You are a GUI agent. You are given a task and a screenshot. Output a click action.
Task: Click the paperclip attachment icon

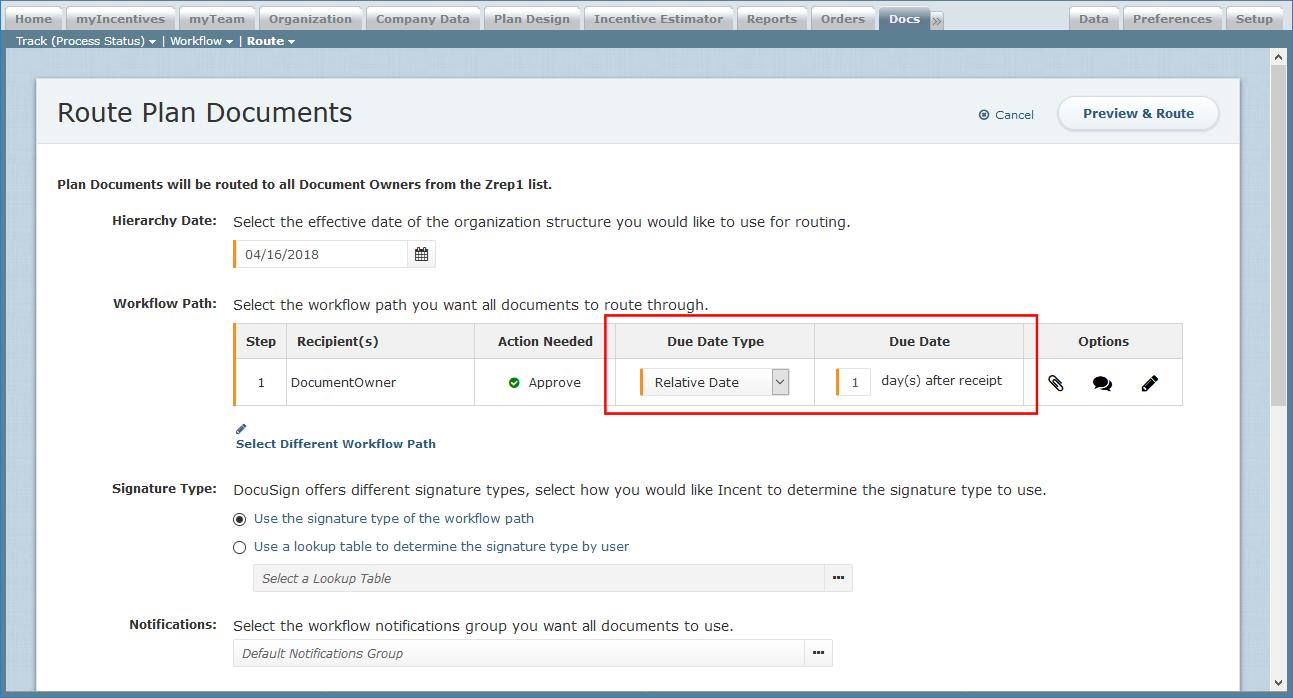tap(1055, 382)
